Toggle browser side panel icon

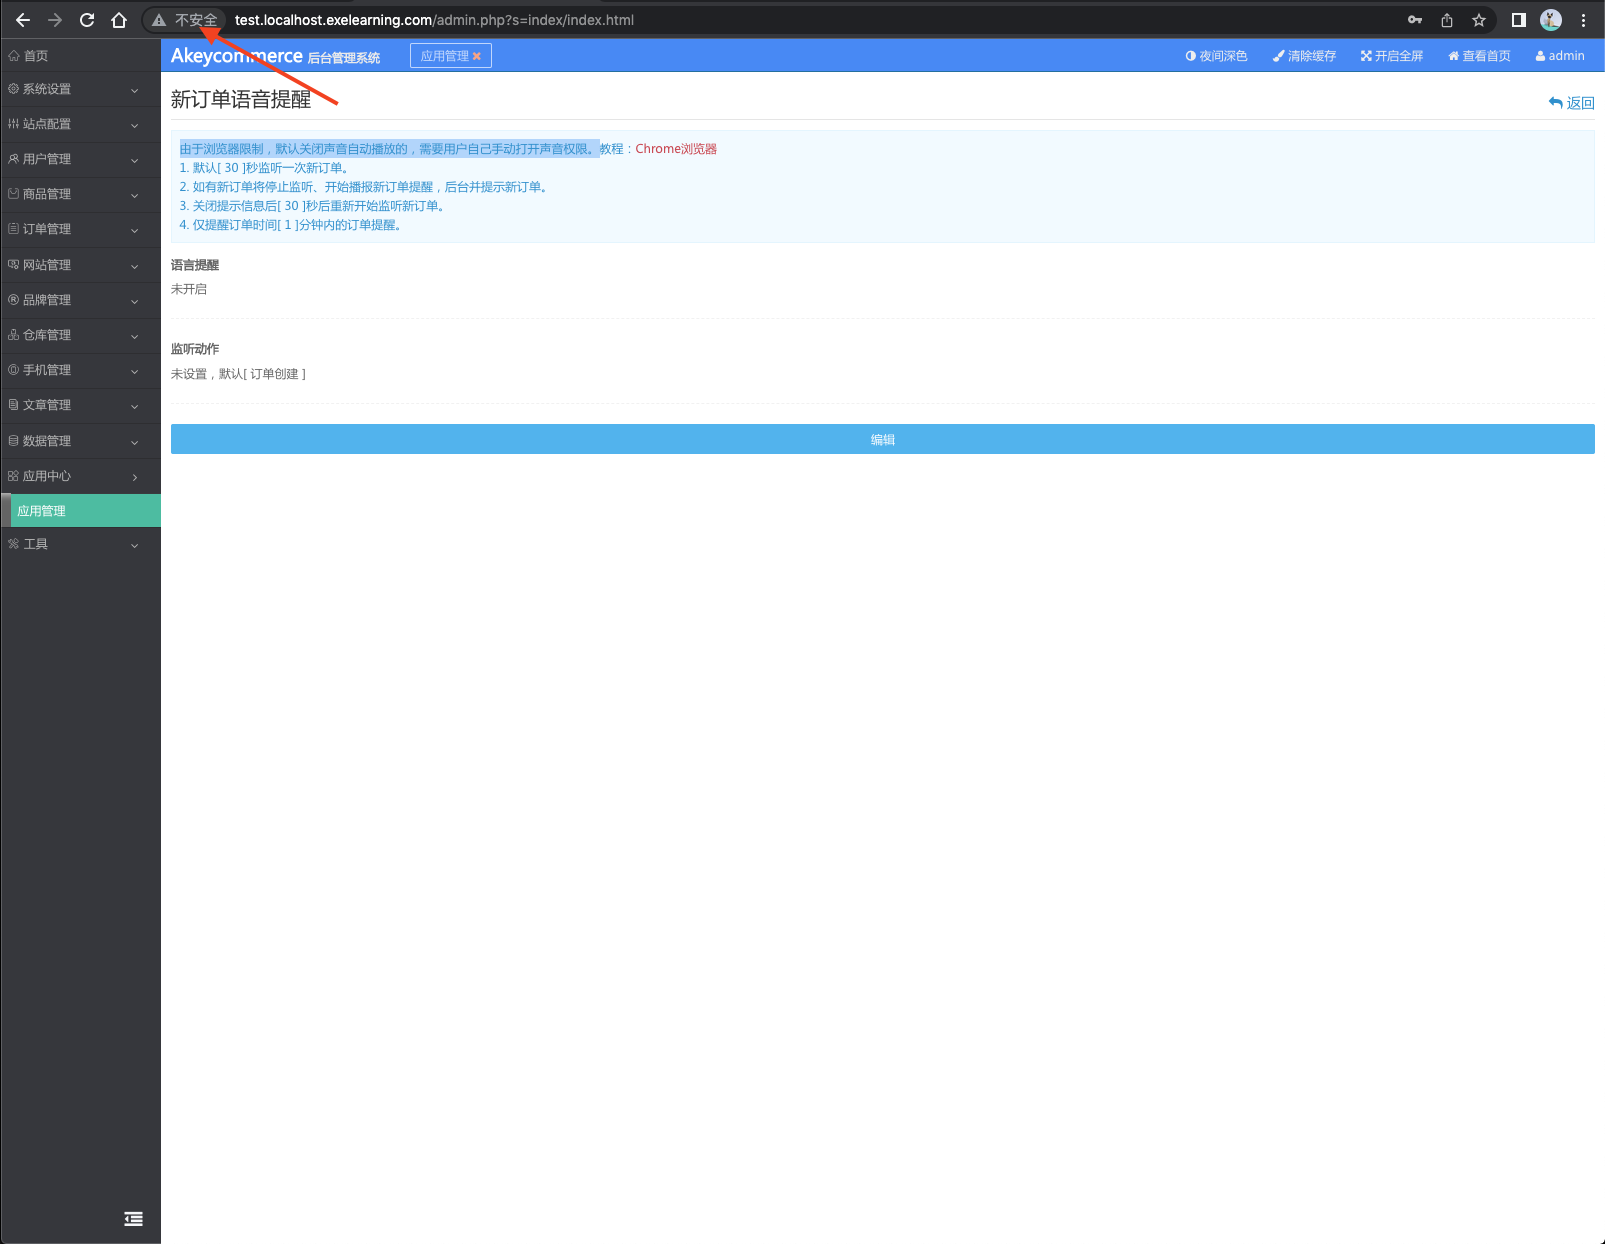(1519, 20)
